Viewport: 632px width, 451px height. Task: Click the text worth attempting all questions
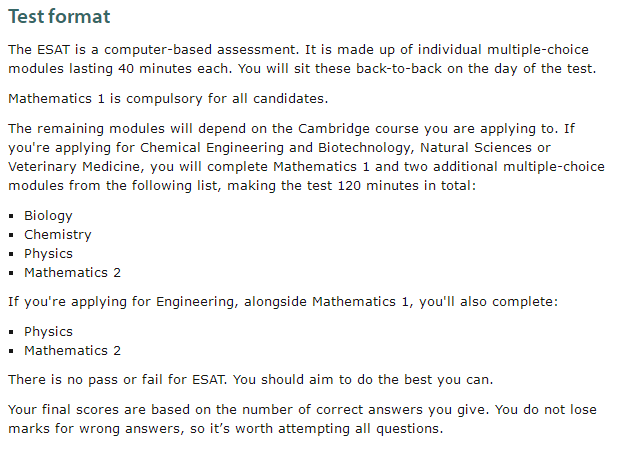coord(339,428)
